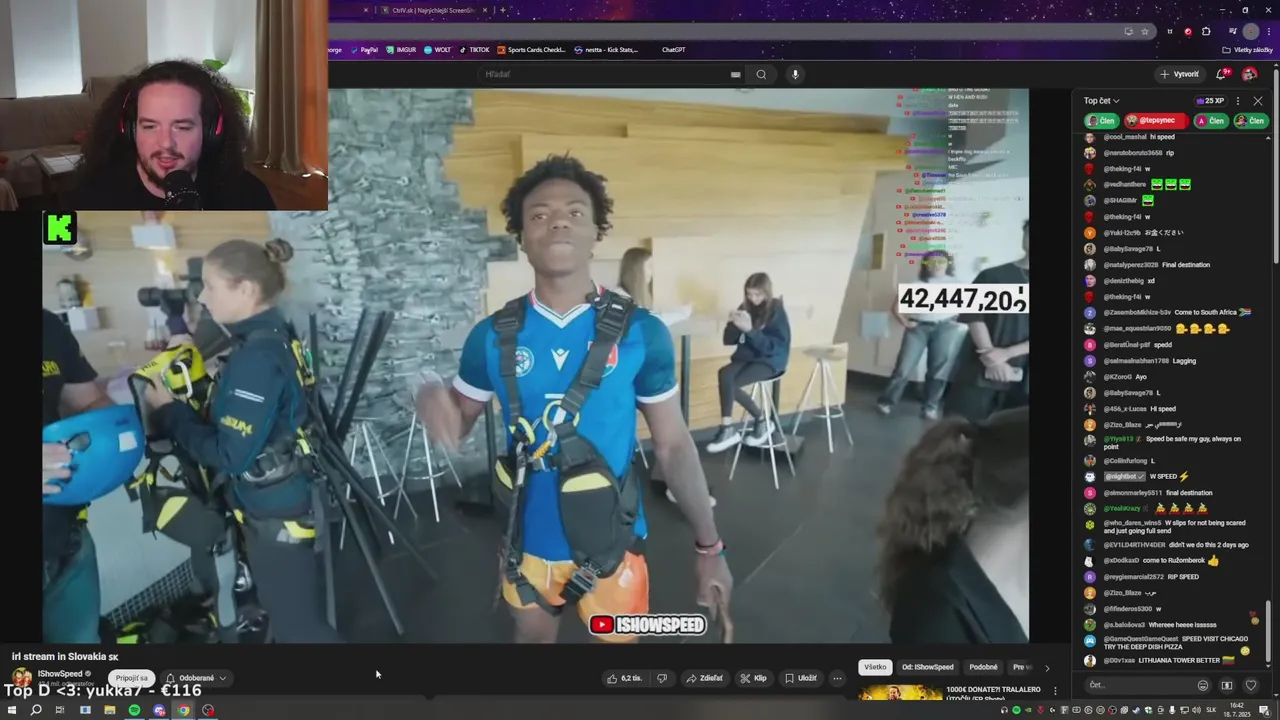Open a new browser tab with plus
Screen dimensions: 1280x720
tap(502, 10)
